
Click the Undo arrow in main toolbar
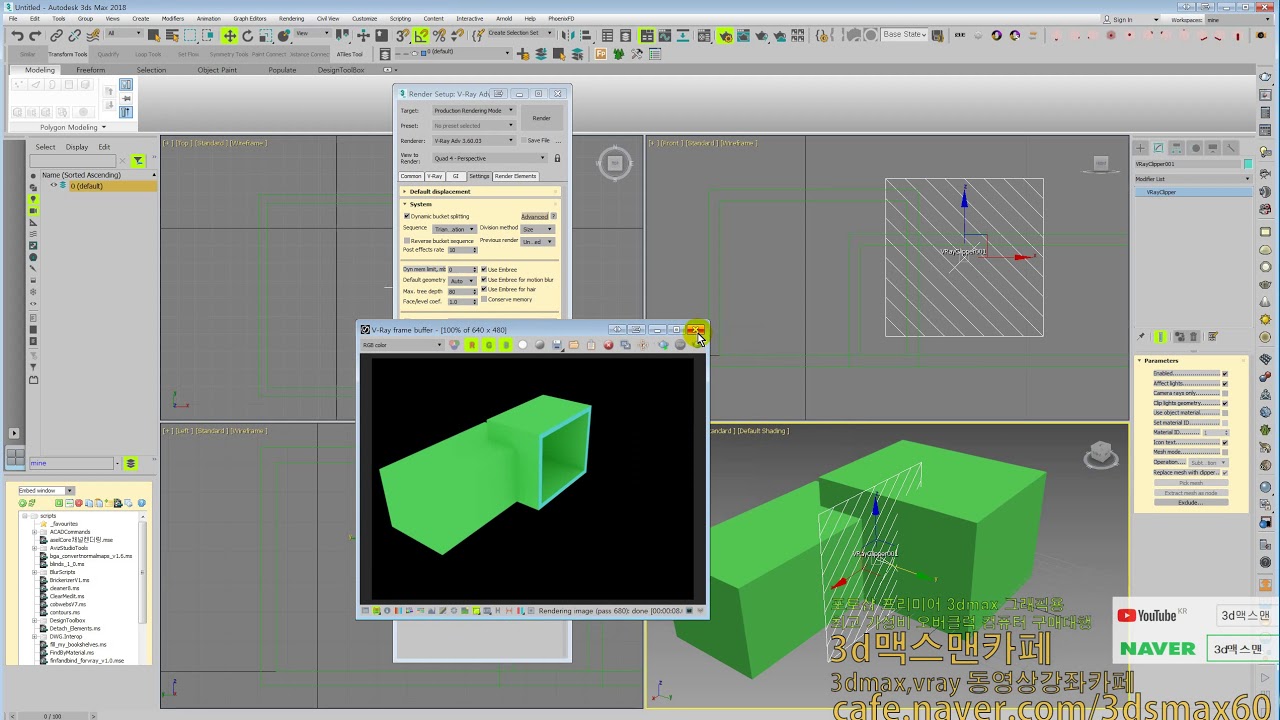point(18,35)
